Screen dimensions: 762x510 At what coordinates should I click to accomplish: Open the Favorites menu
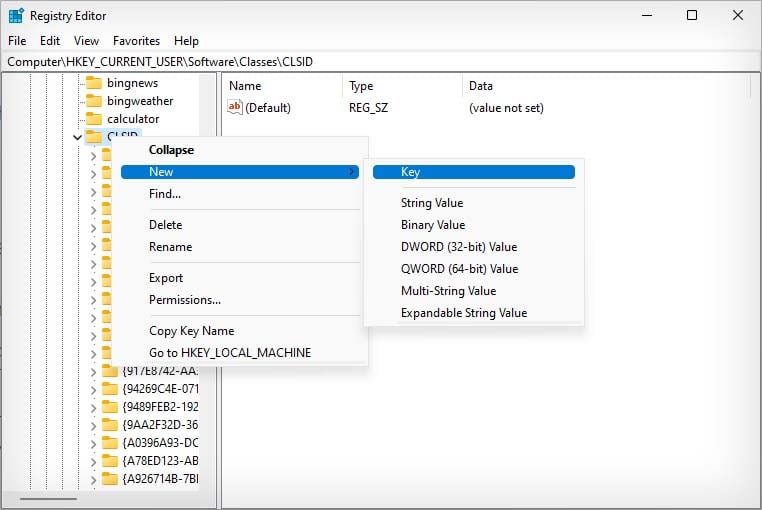pyautogui.click(x=136, y=41)
